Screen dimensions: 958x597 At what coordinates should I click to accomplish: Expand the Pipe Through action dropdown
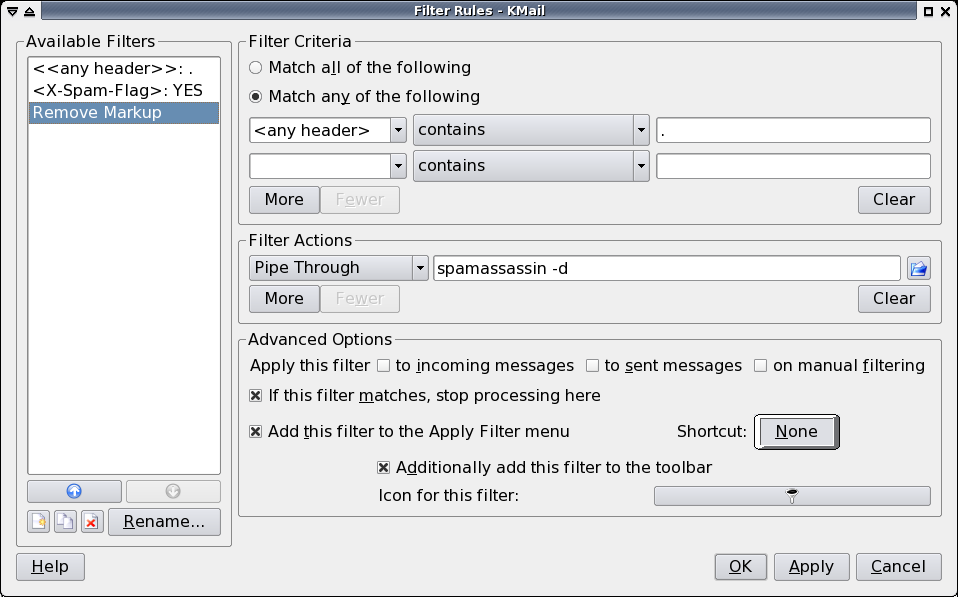pos(420,268)
